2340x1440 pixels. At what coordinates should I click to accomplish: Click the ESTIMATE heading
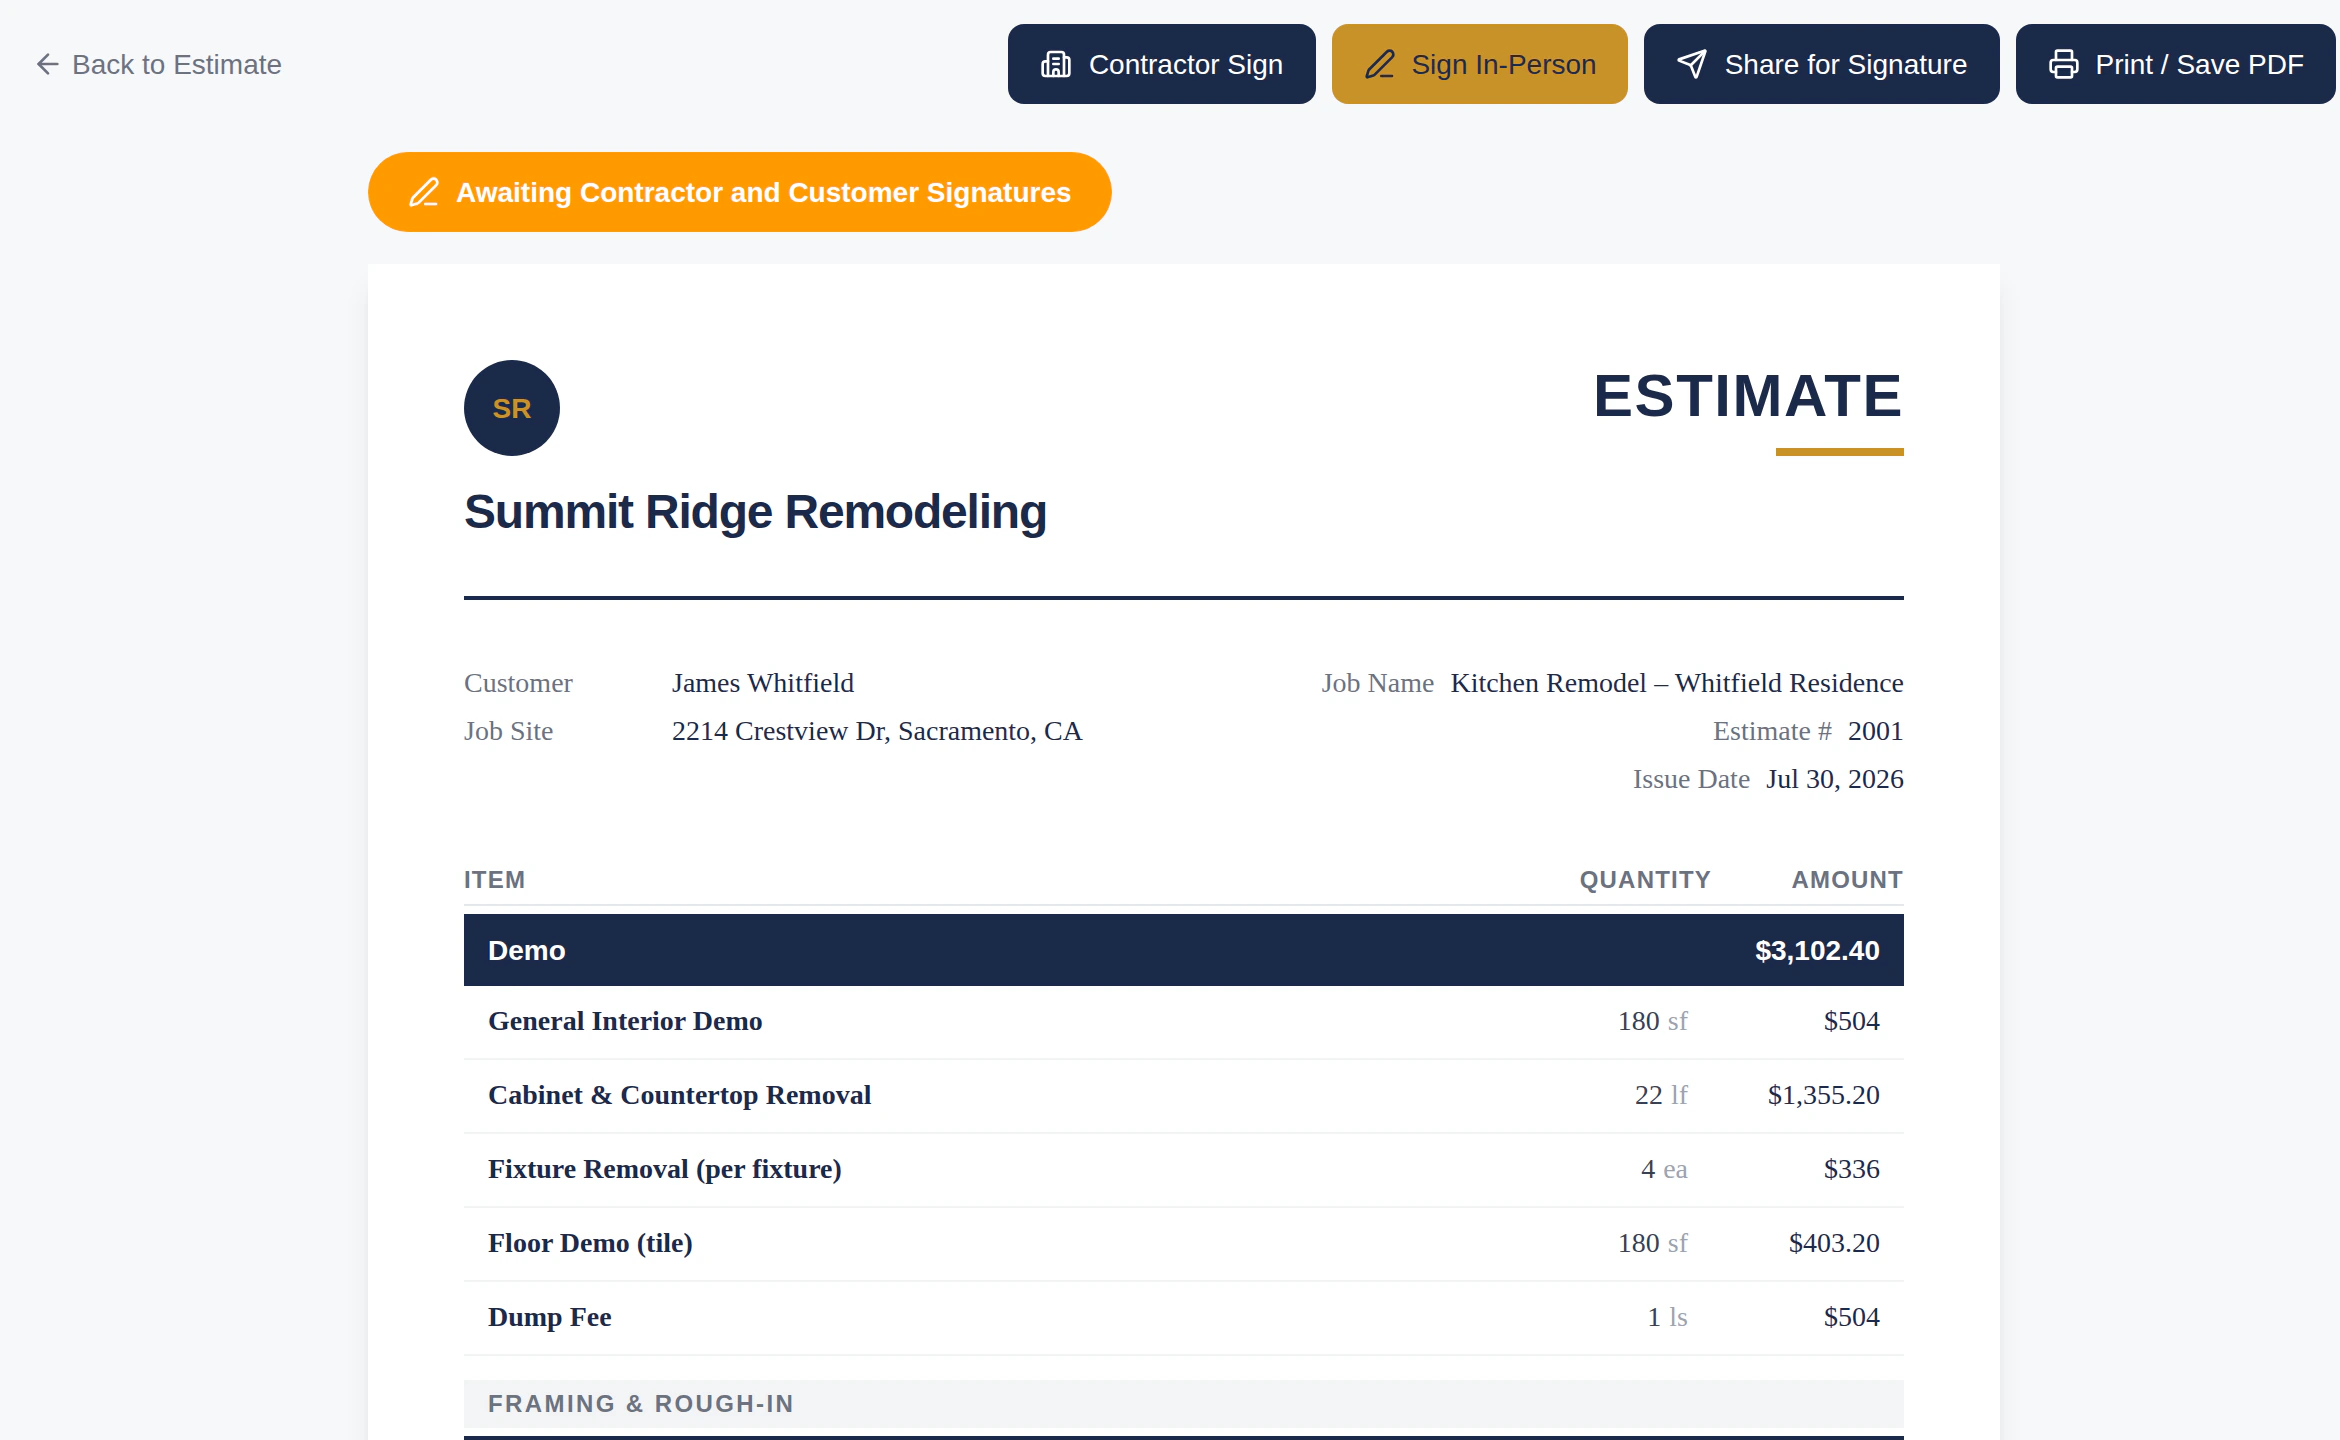1748,396
